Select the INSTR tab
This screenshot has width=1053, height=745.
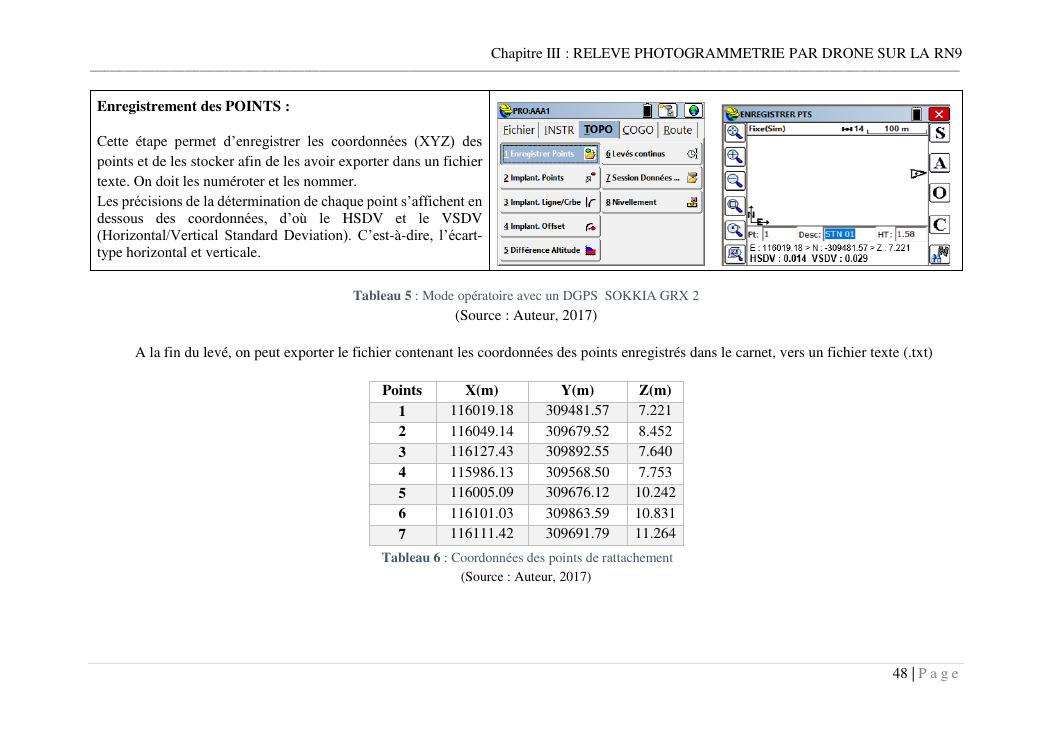(559, 130)
